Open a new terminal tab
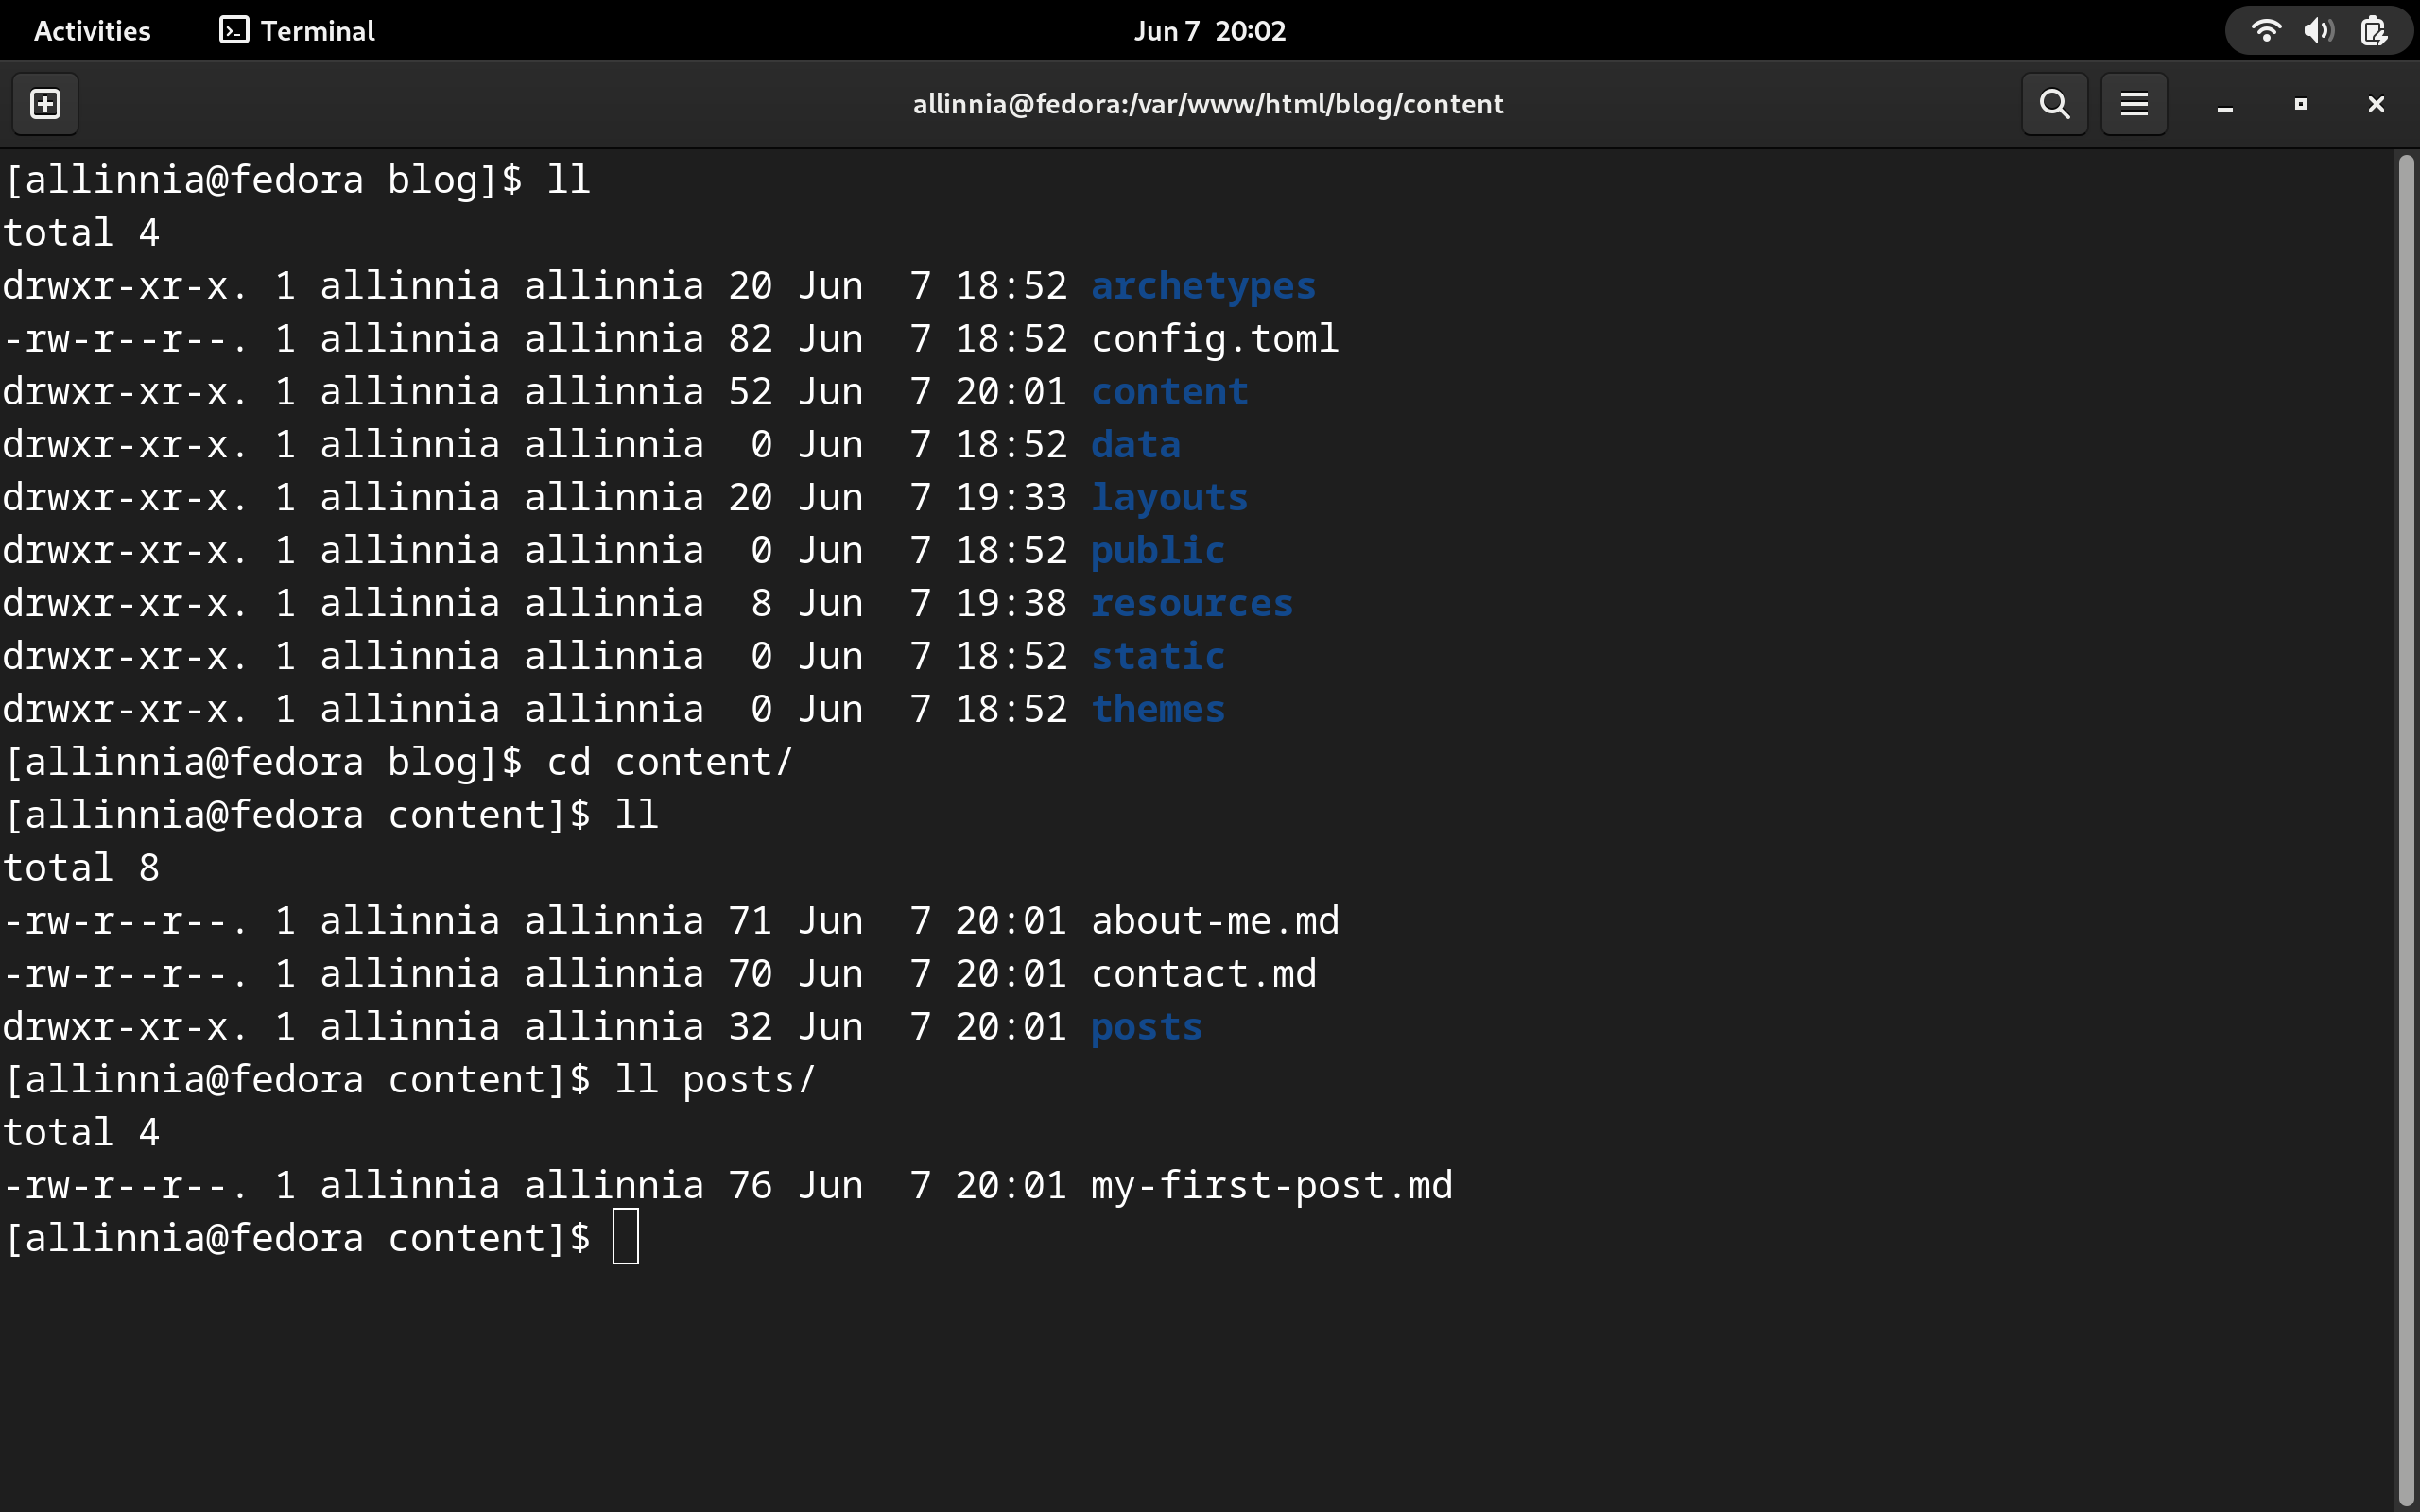The width and height of the screenshot is (2420, 1512). (x=45, y=104)
